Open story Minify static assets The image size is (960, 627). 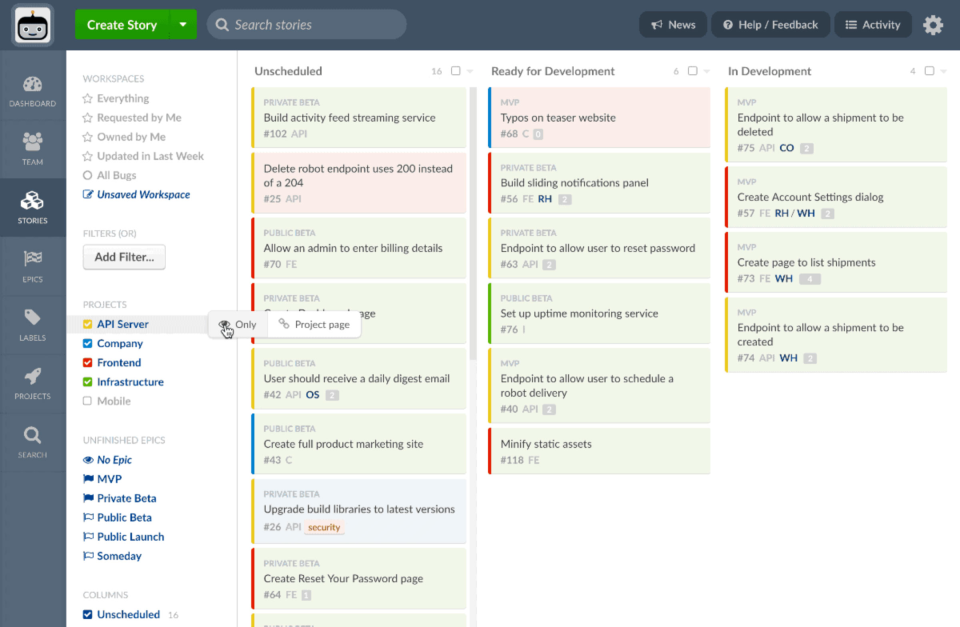tap(599, 451)
